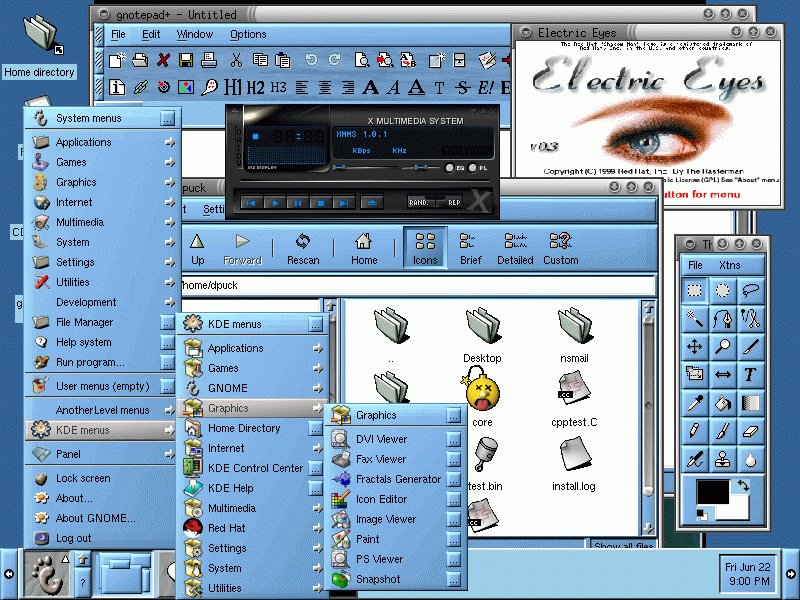Expand the GNOME submenu in KDE menus
Image resolution: width=800 pixels, height=600 pixels.
coord(254,388)
